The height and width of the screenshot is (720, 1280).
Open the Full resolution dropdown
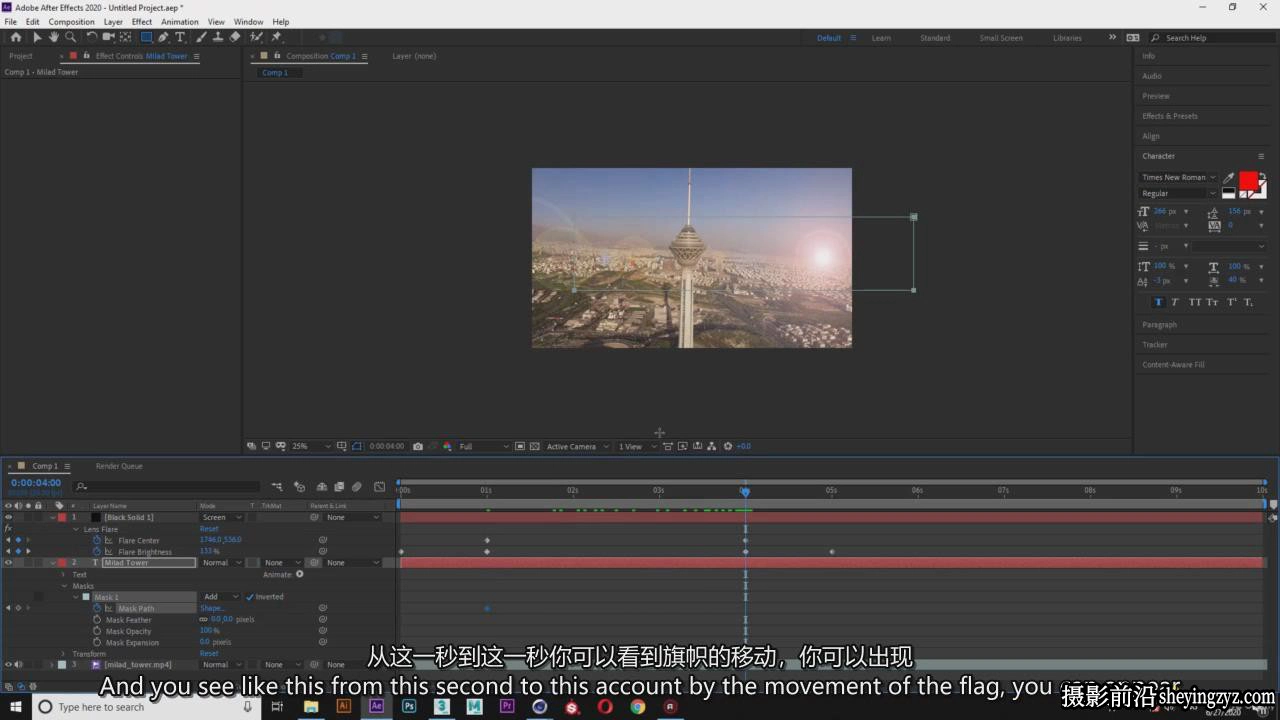pyautogui.click(x=484, y=446)
